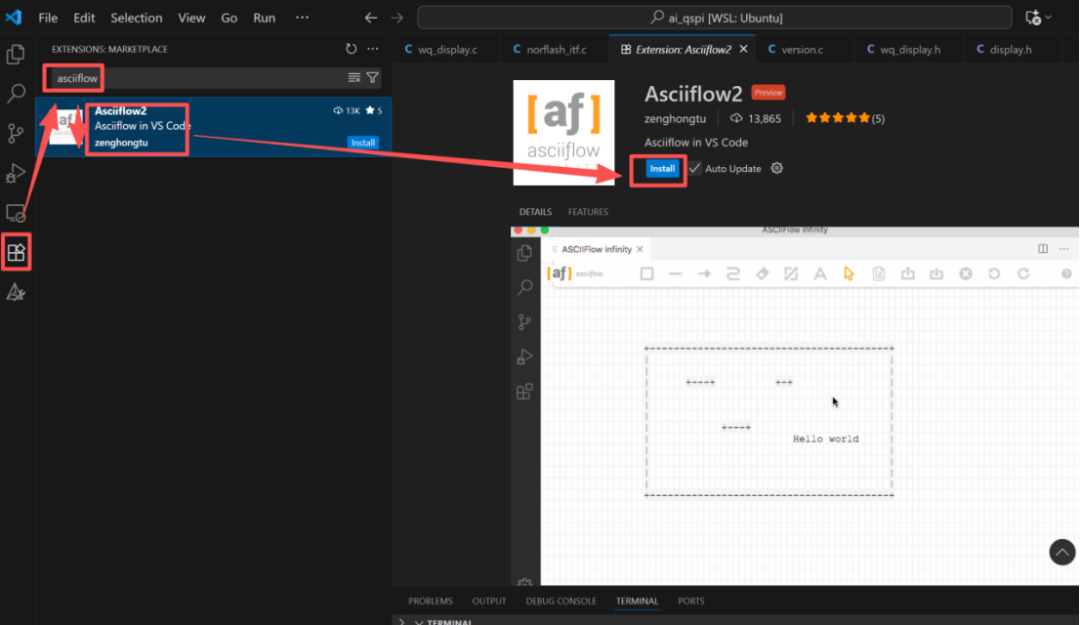Open the extensions panel more actions menu
This screenshot has height=625, width=1080.
[373, 49]
